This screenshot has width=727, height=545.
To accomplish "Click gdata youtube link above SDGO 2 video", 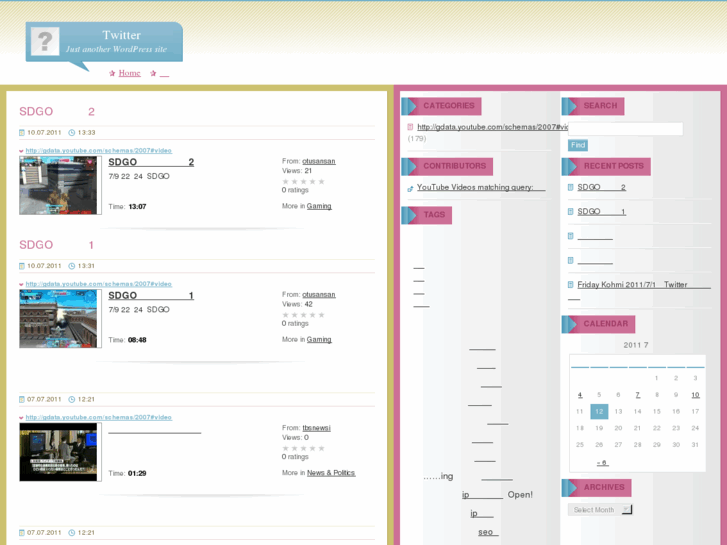I will pyautogui.click(x=99, y=151).
